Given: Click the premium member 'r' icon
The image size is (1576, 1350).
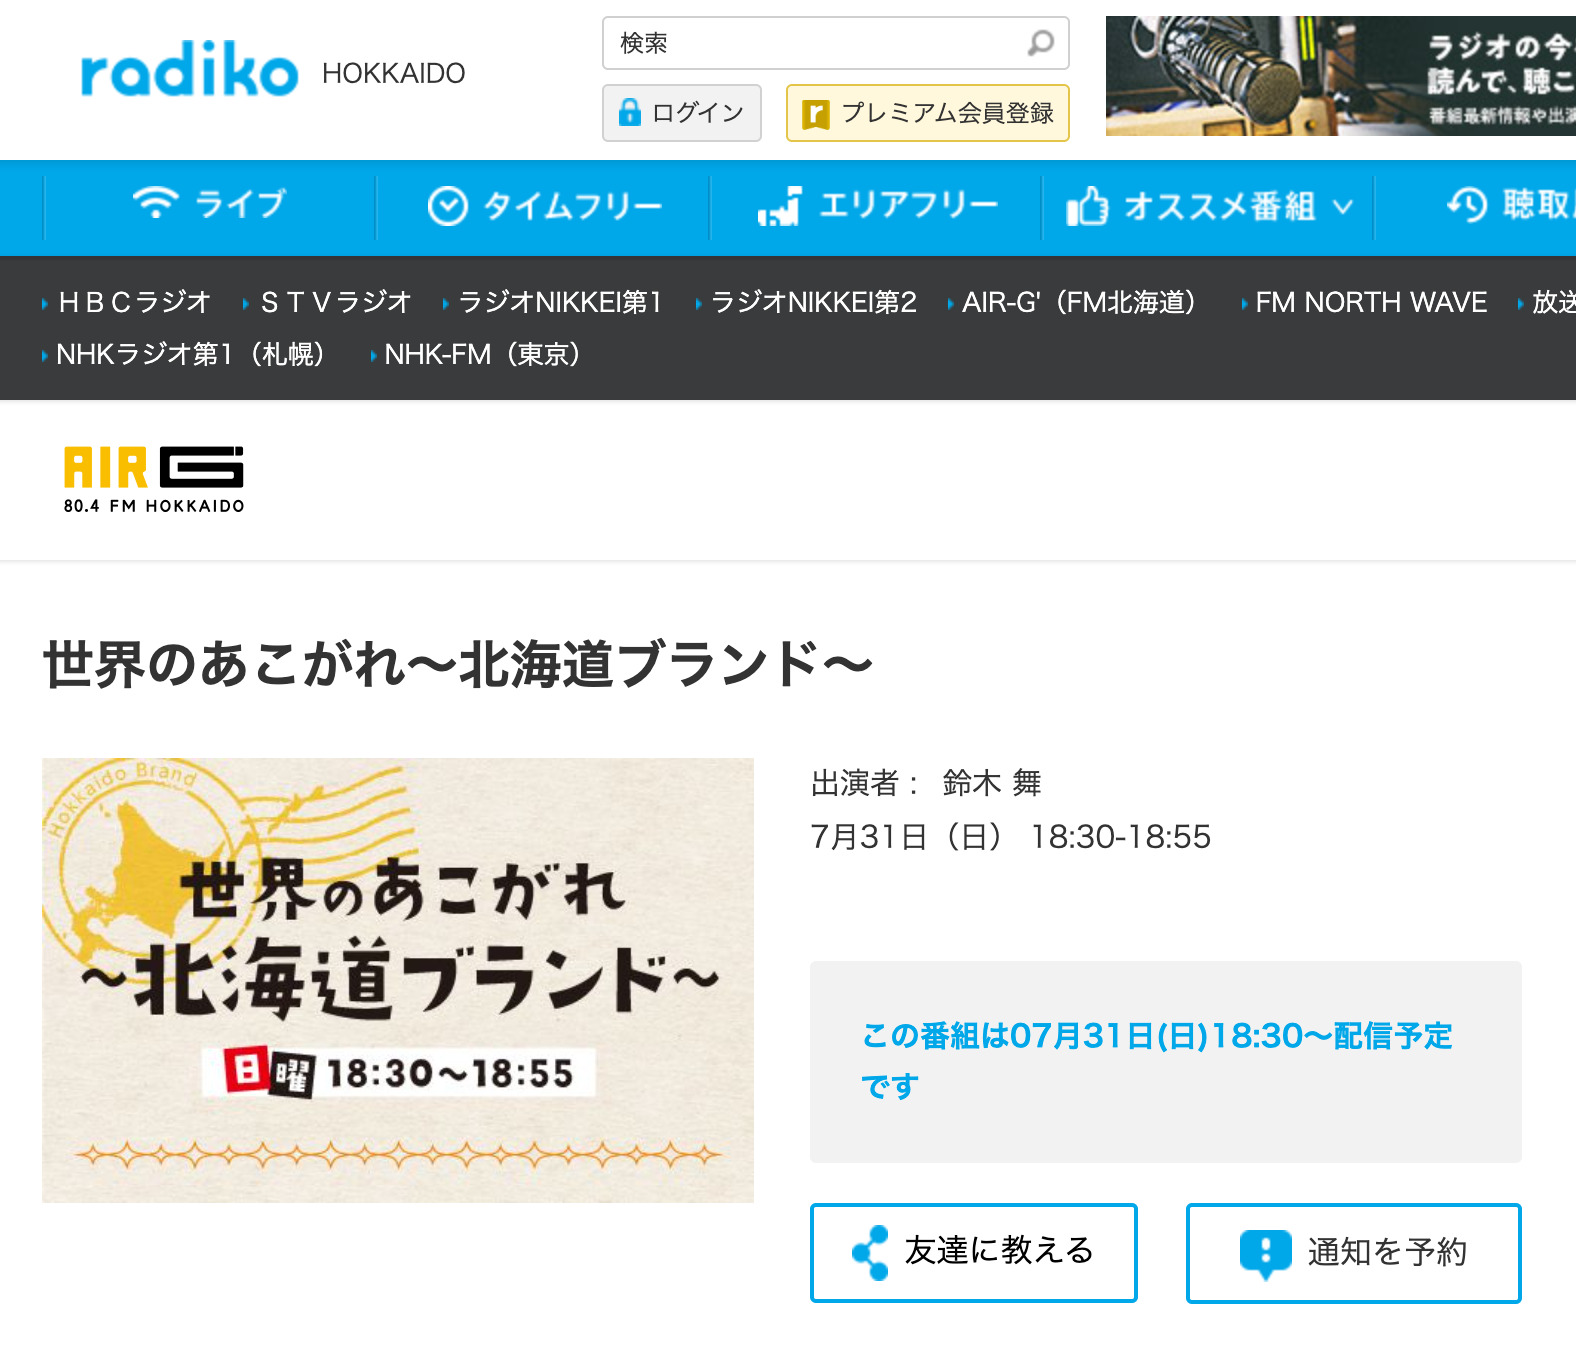Looking at the screenshot, I should 816,114.
